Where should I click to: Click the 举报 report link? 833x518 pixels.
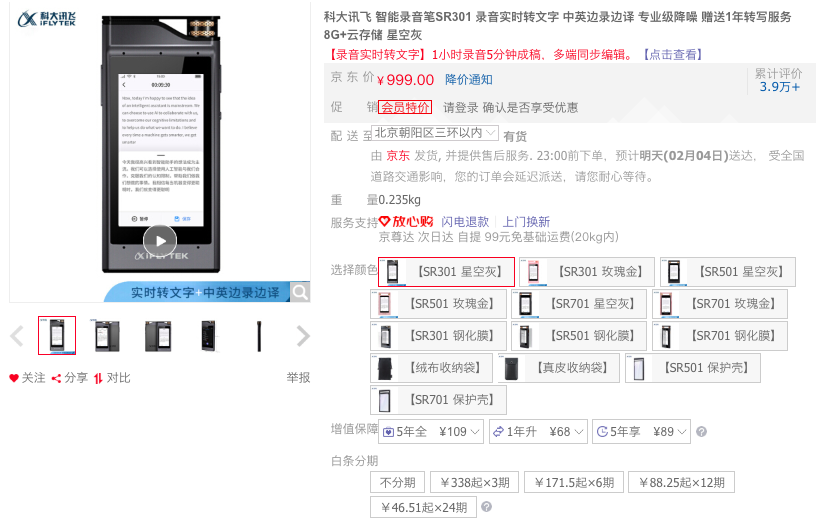(x=298, y=378)
